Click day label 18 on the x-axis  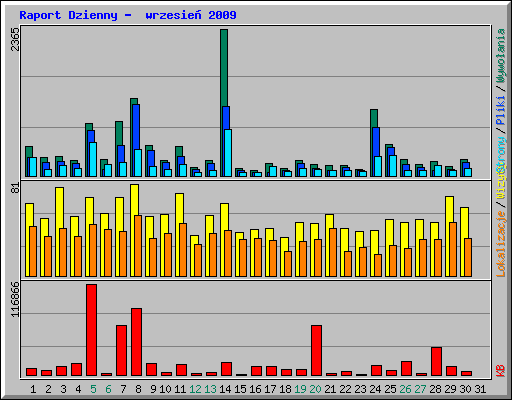pos(285,389)
